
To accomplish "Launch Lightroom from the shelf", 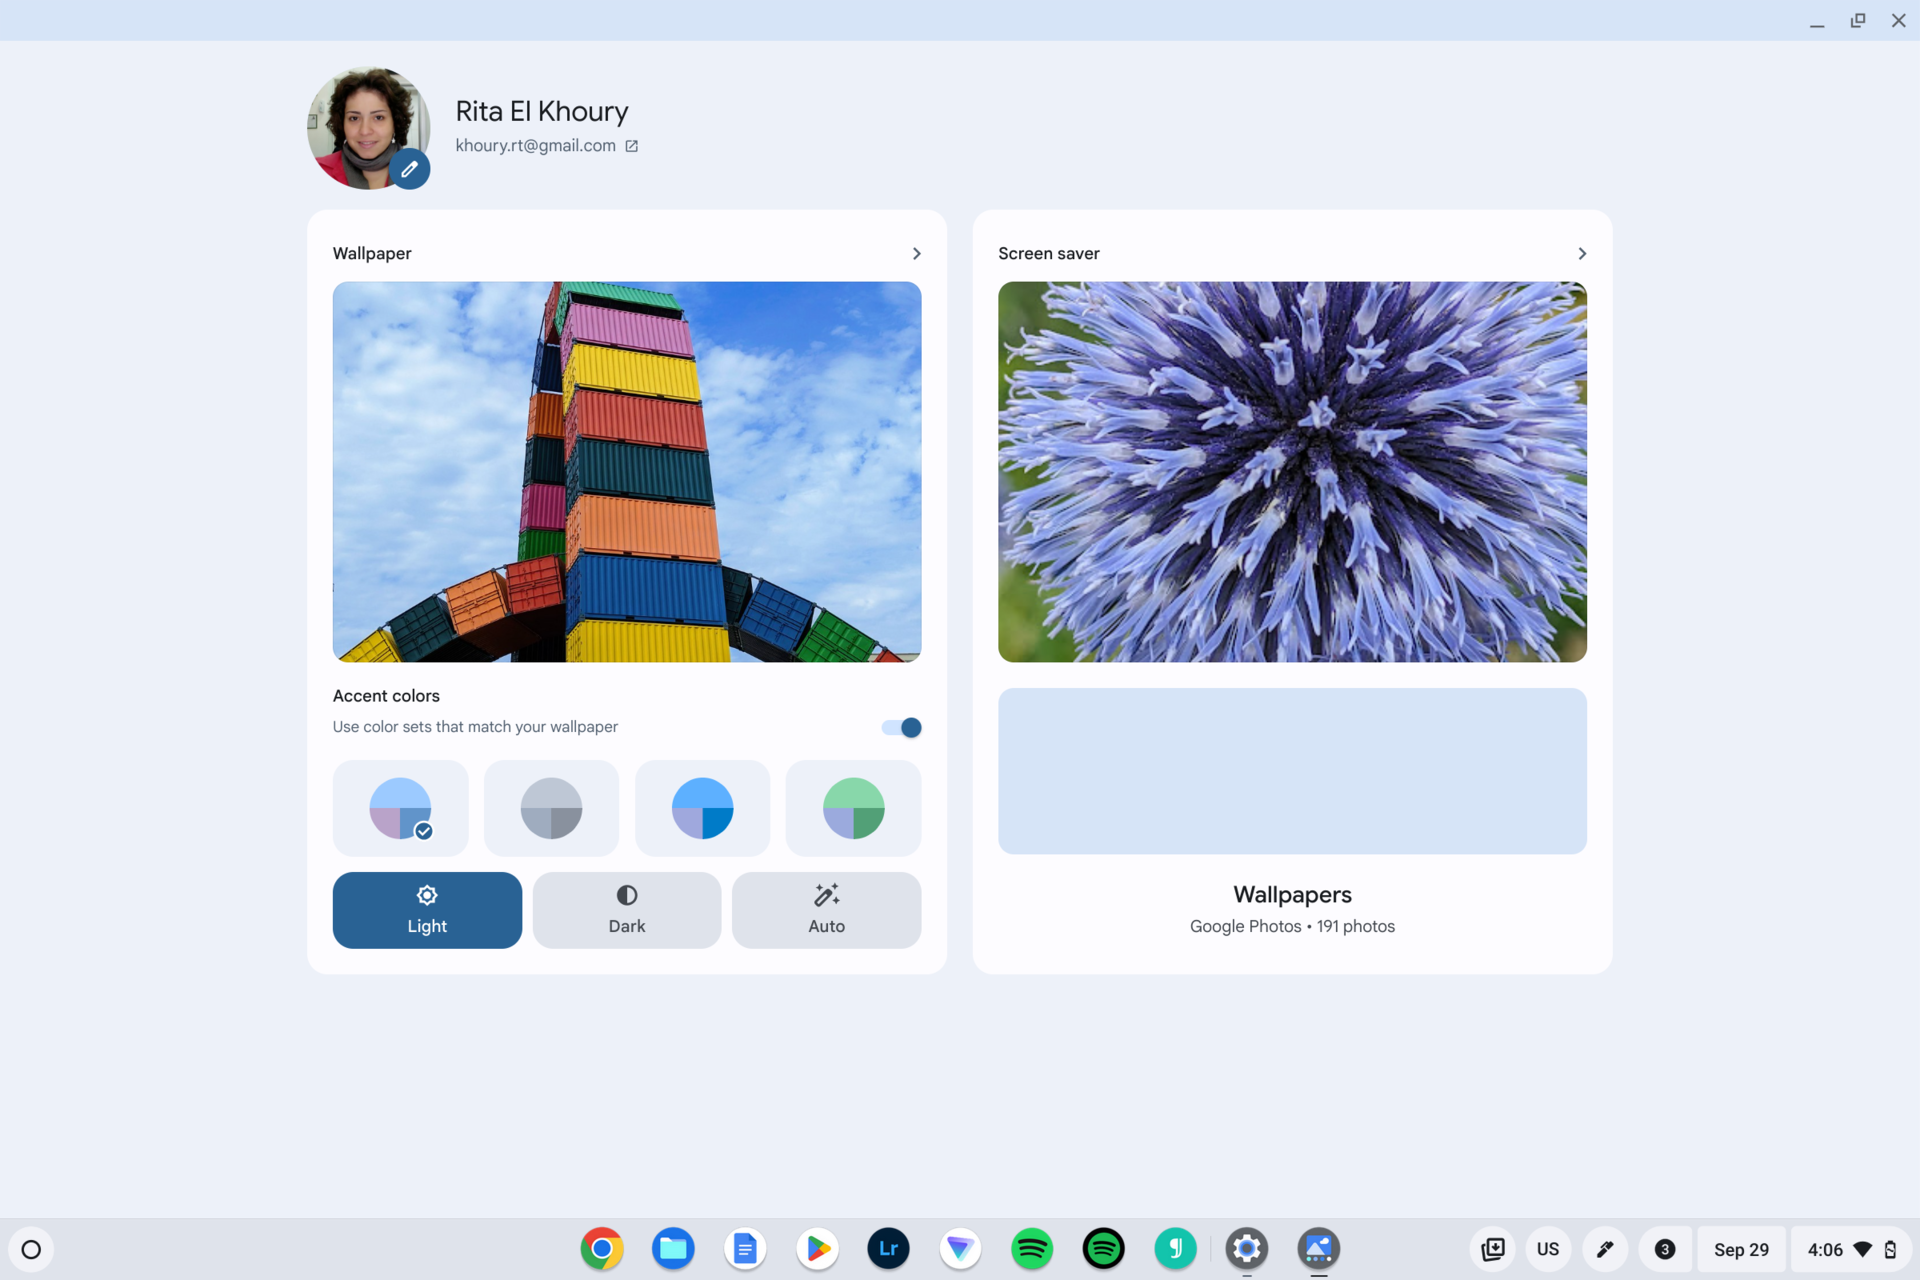I will coord(888,1249).
